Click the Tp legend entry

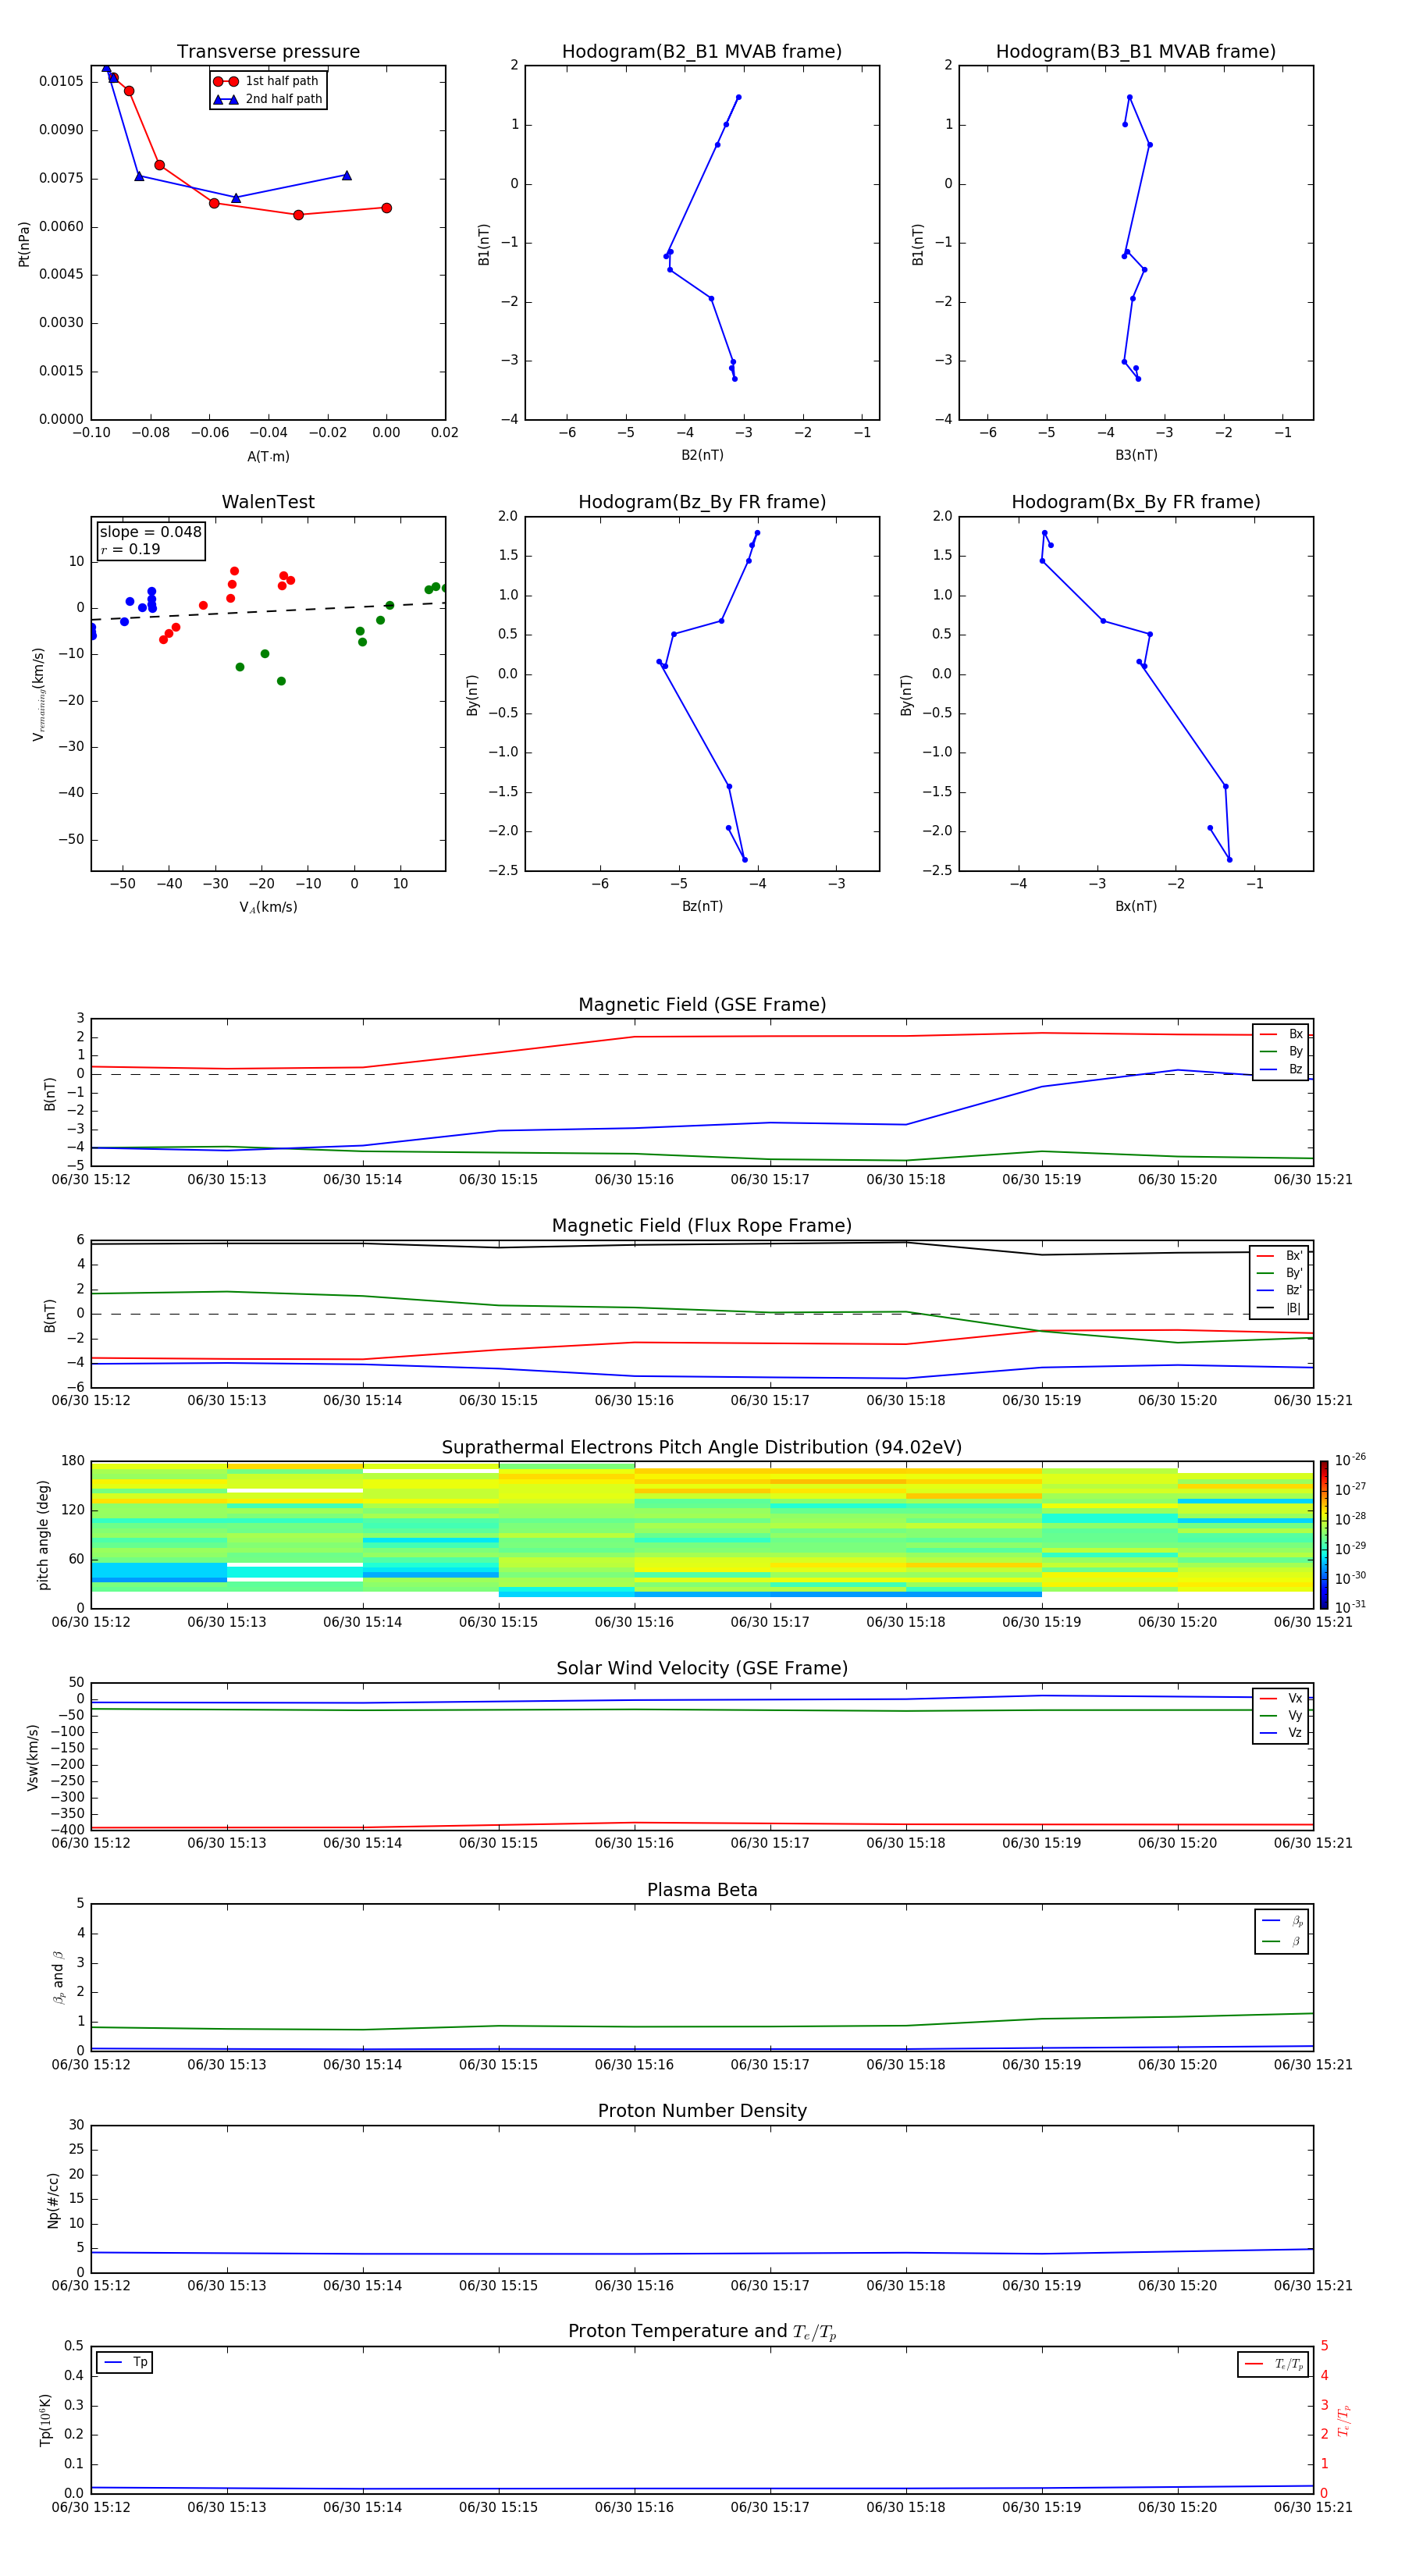pyautogui.click(x=125, y=2362)
